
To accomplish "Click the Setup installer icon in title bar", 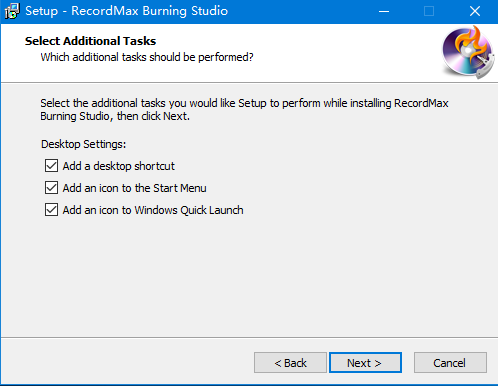I will (x=12, y=11).
